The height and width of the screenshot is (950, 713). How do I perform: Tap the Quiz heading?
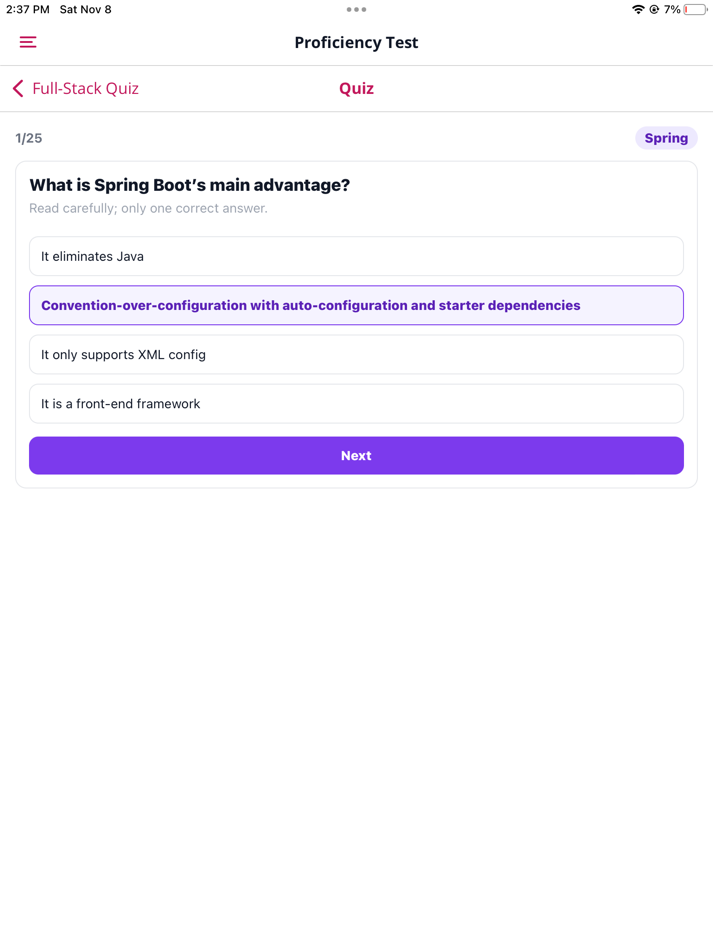click(x=356, y=89)
